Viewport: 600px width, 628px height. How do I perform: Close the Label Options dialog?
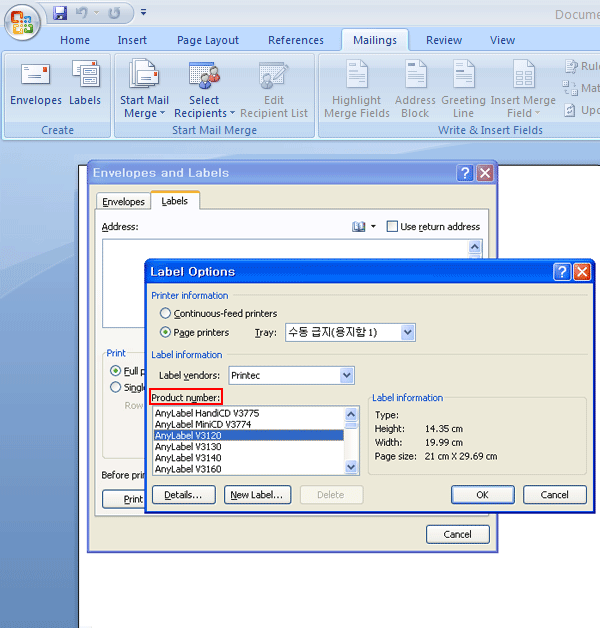582,272
